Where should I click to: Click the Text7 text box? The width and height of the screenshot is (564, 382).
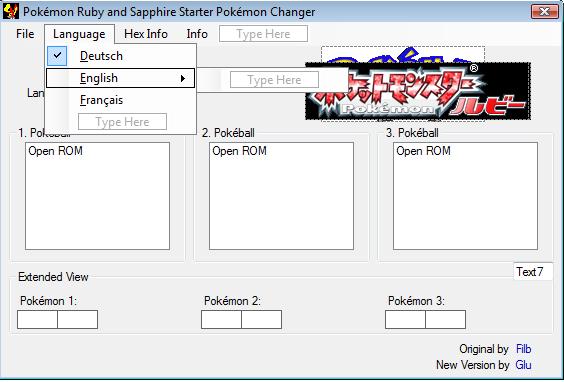click(533, 272)
